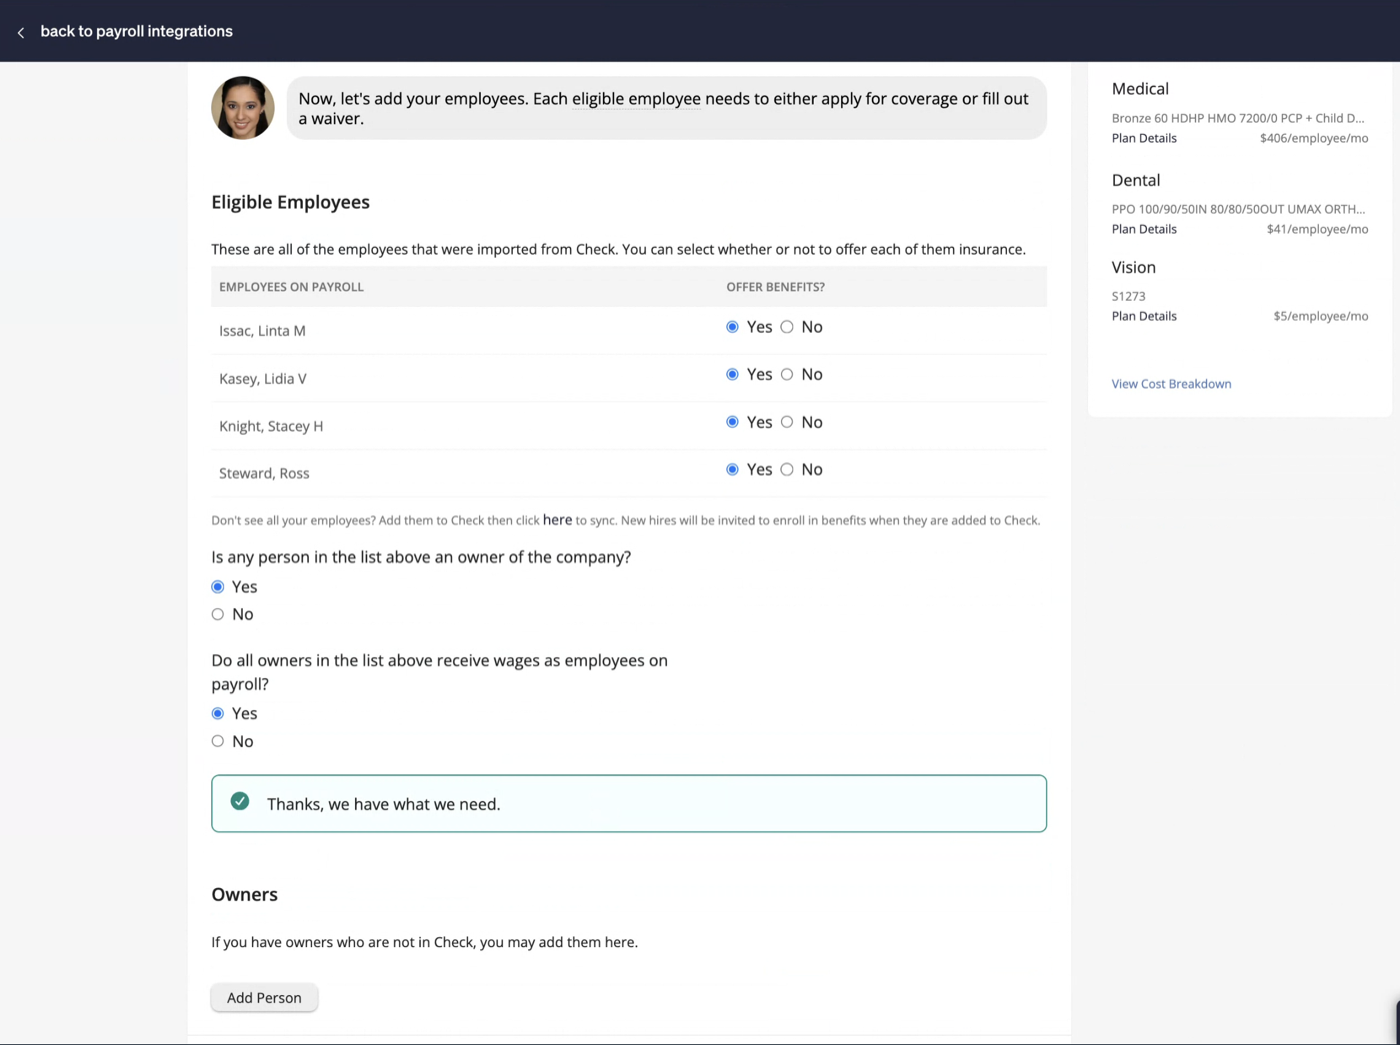The image size is (1400, 1045).
Task: Click the 'Thanks, we have what we need.' message
Action: coord(383,804)
